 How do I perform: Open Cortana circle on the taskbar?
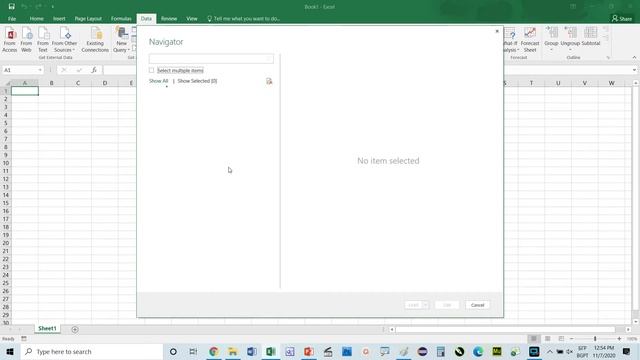point(173,351)
